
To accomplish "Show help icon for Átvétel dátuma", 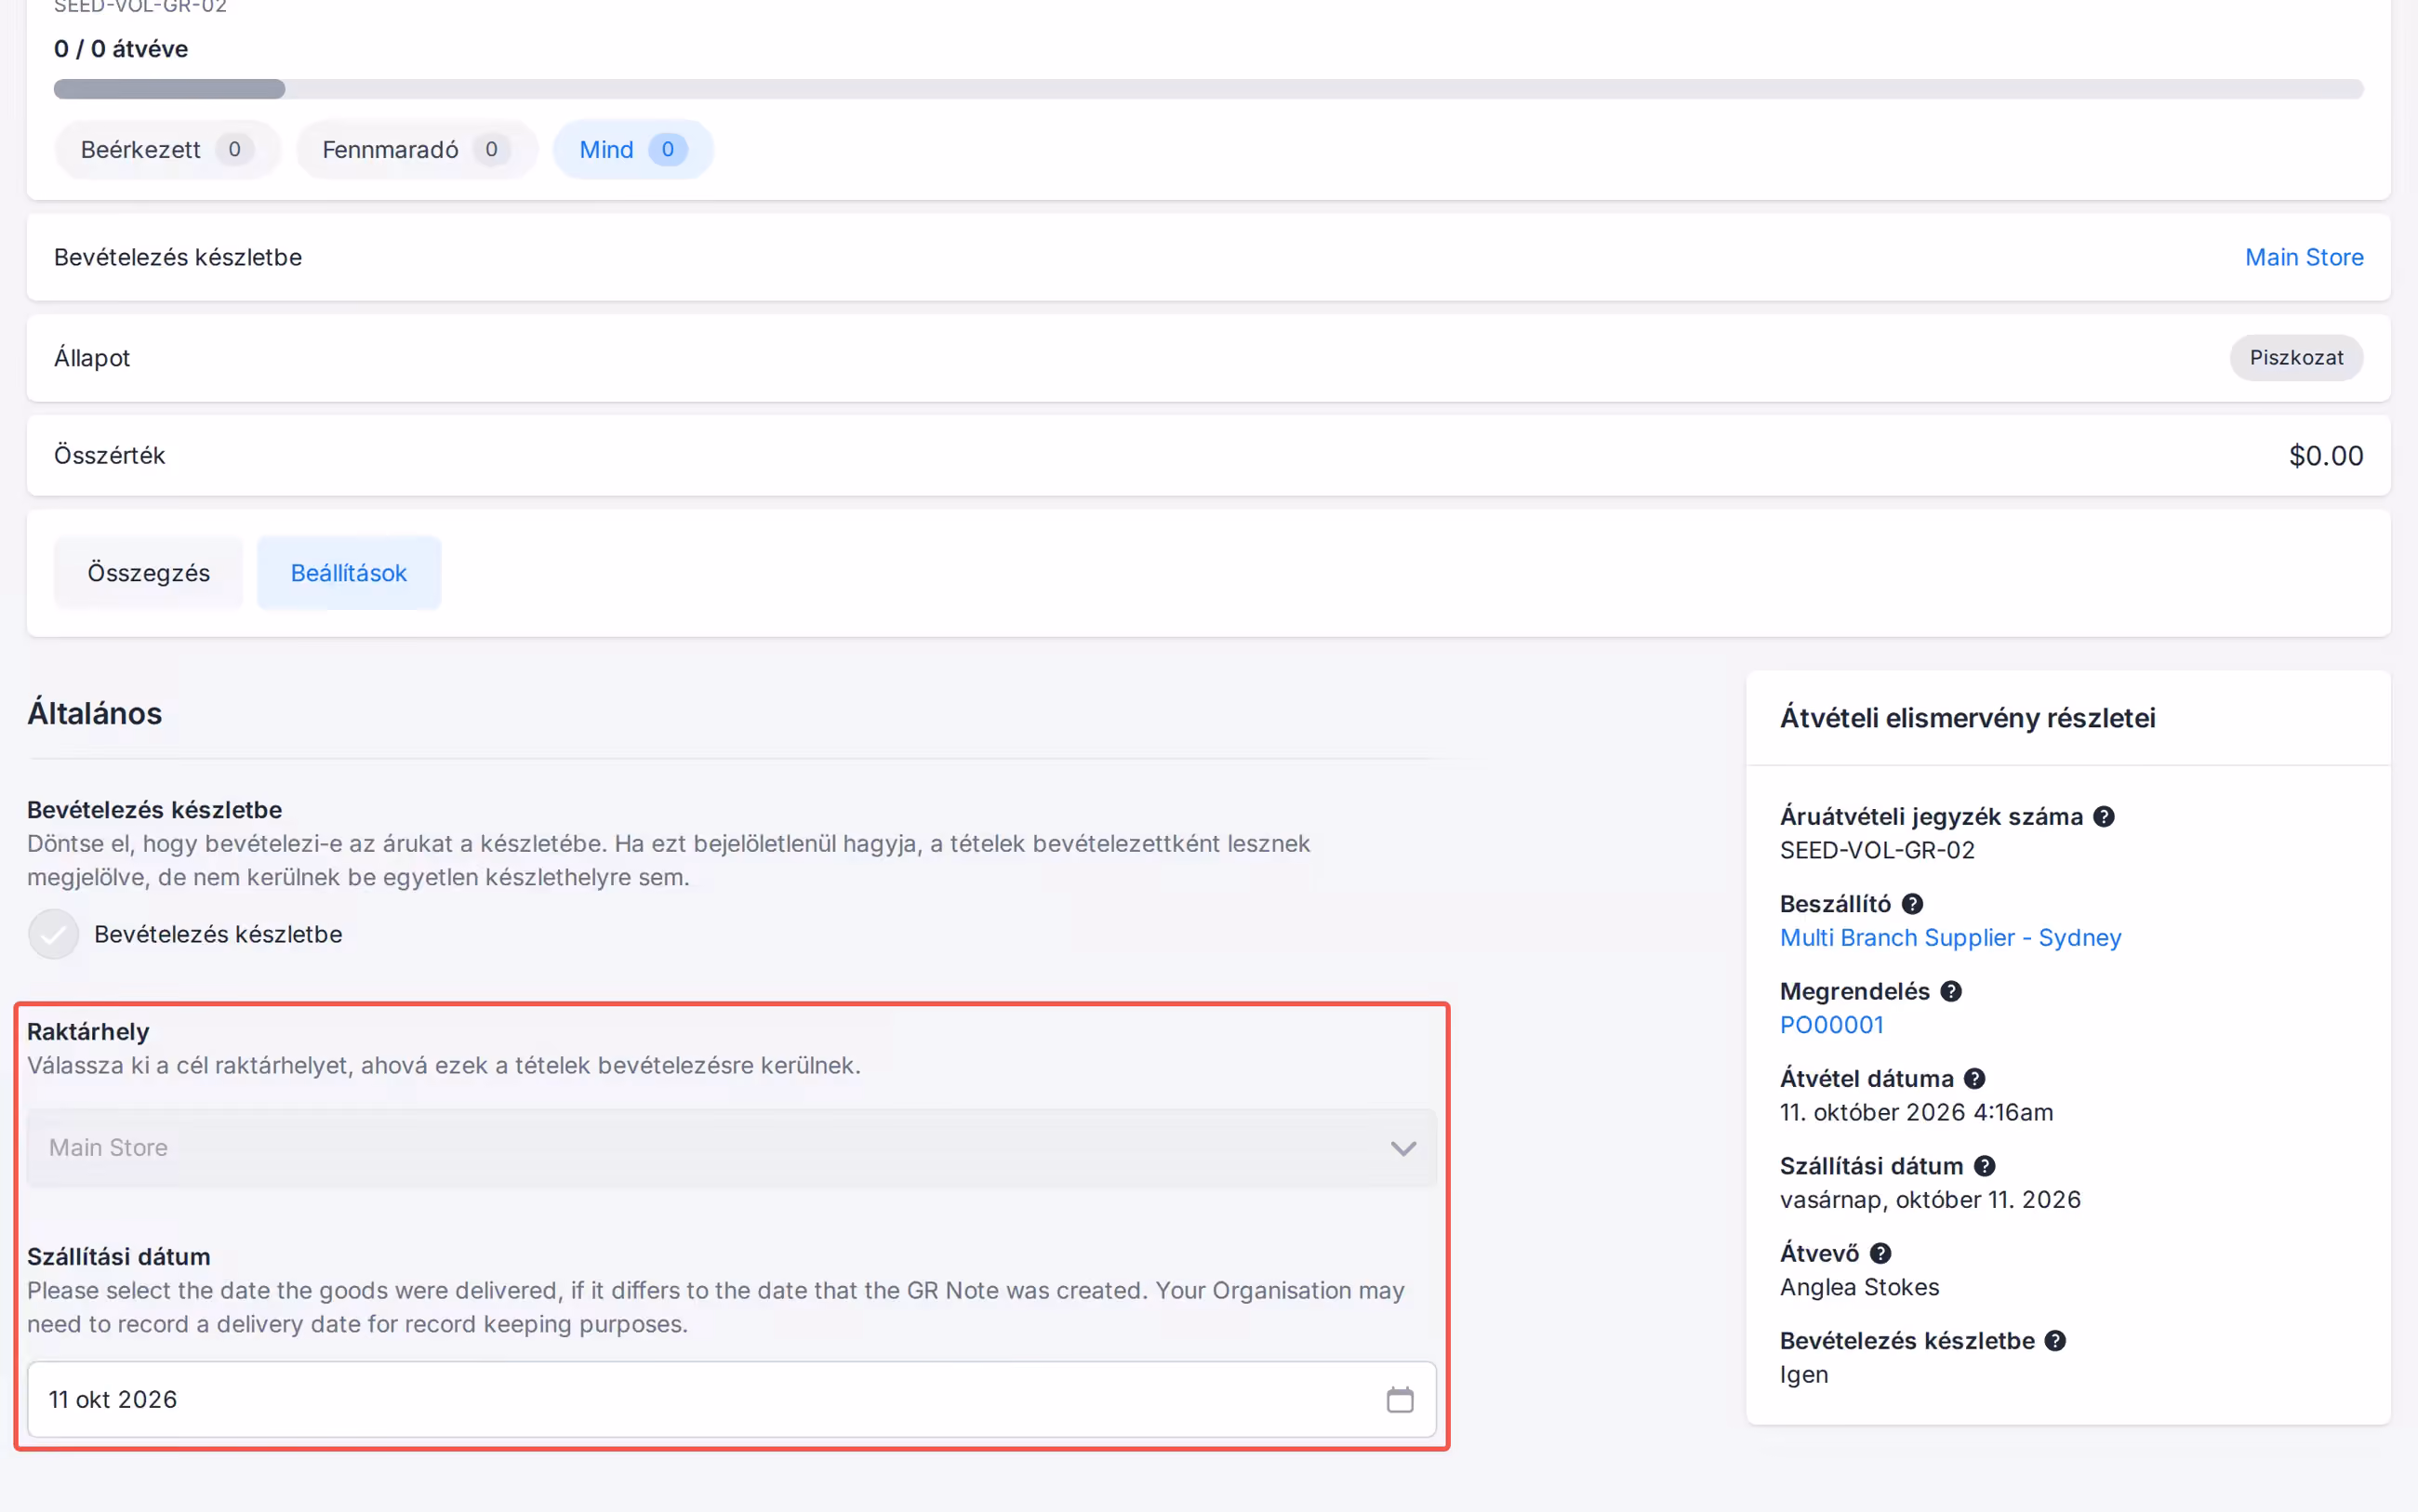I will click(1974, 1078).
